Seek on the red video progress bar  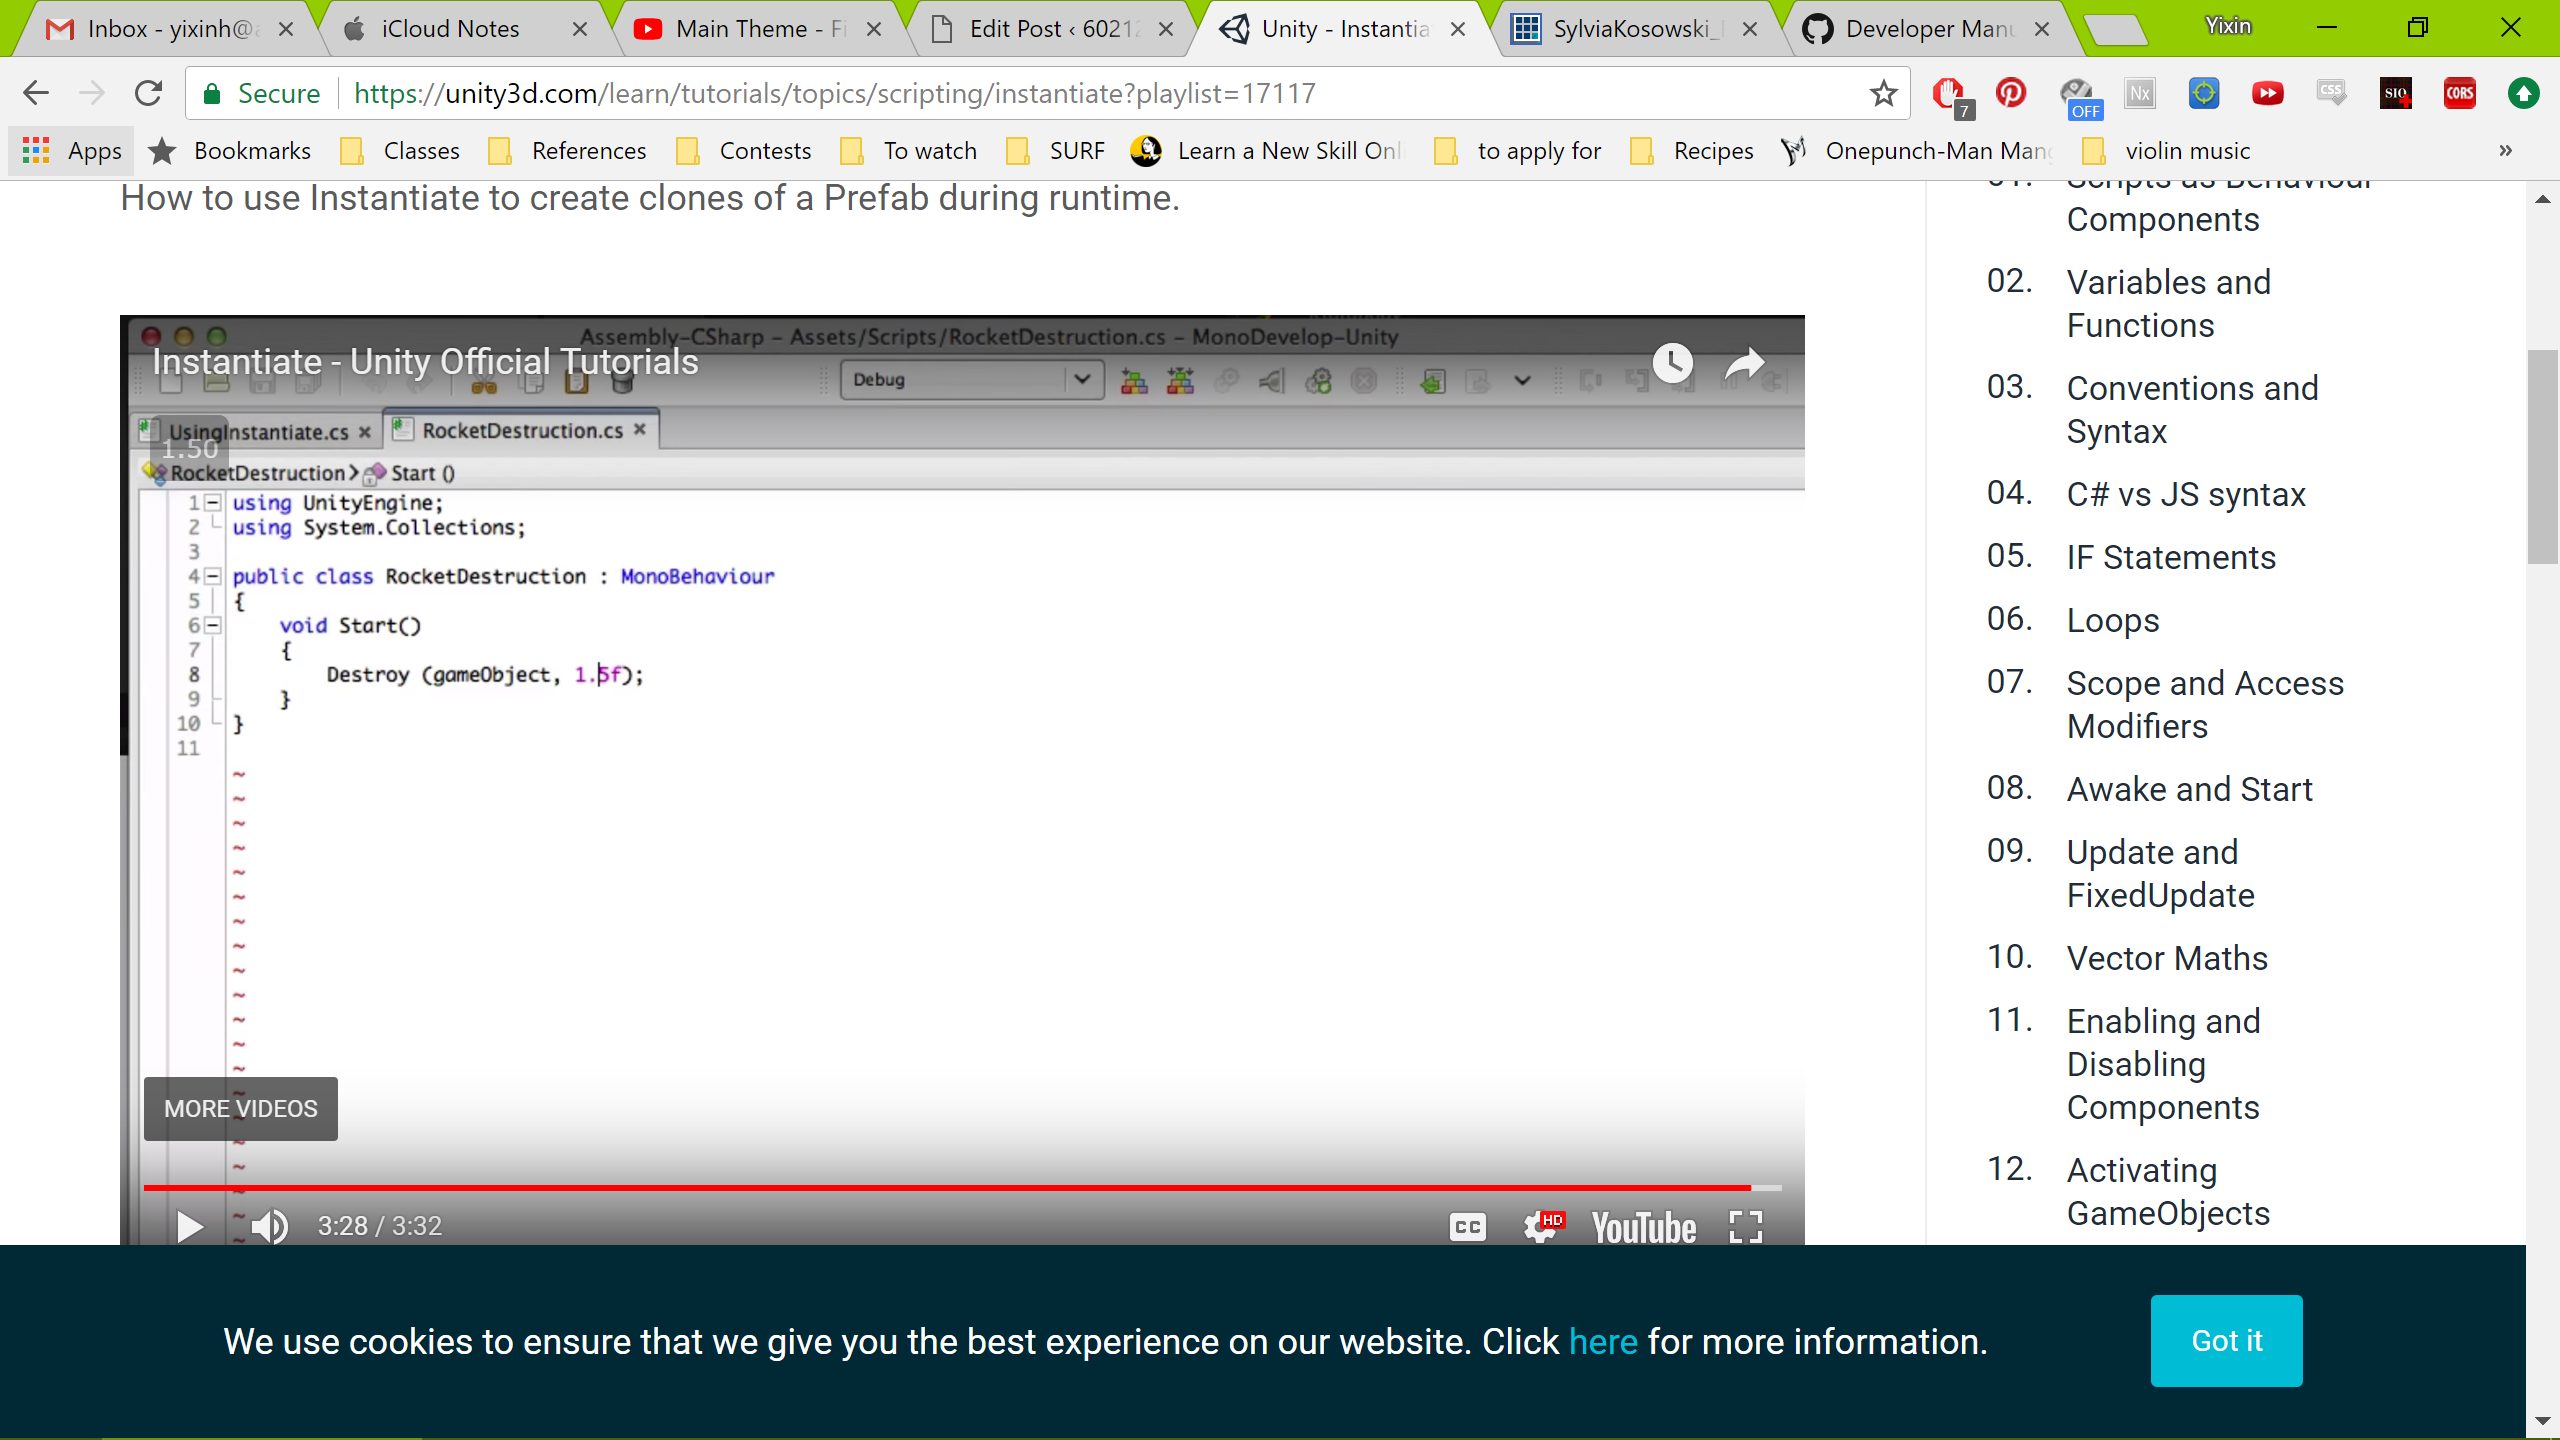click(x=962, y=1188)
